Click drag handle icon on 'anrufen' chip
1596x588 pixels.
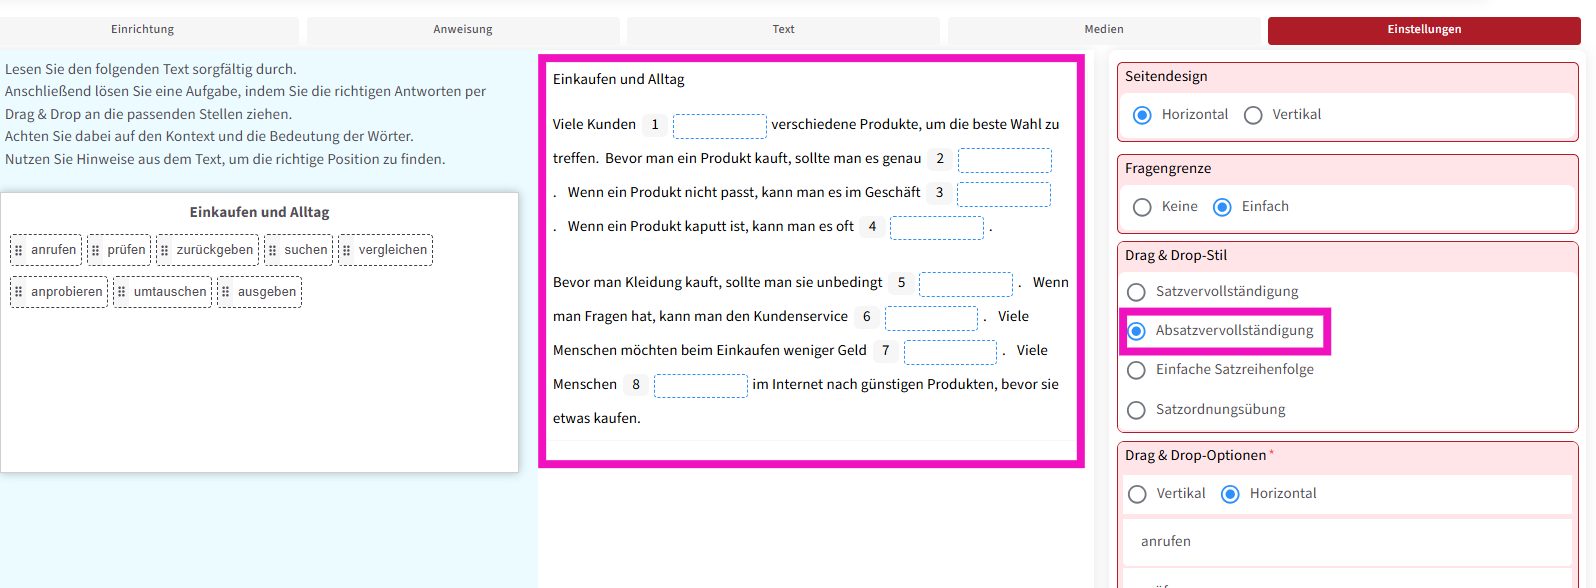point(19,250)
